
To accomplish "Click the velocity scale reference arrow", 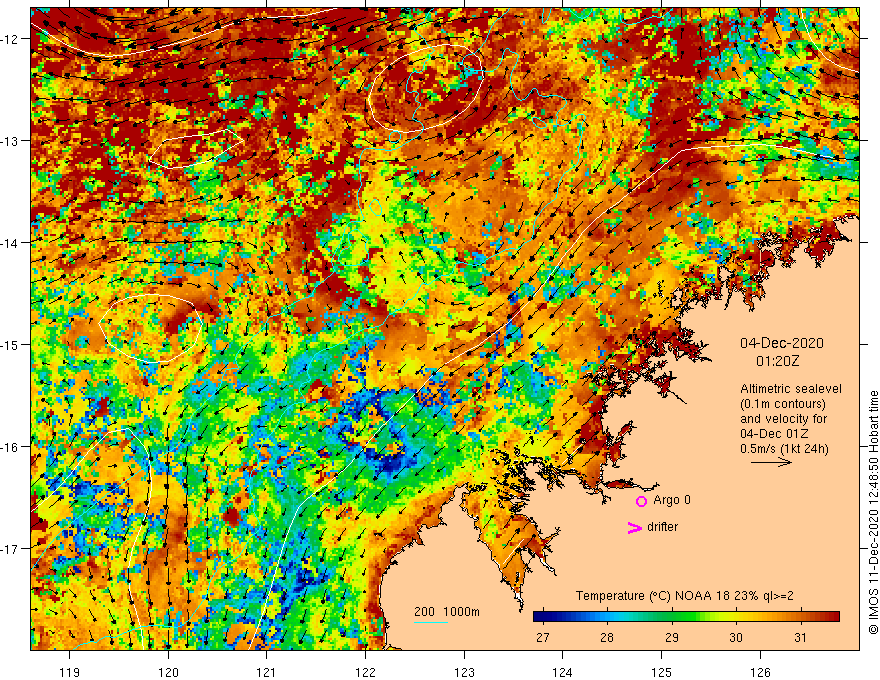I will coord(771,462).
